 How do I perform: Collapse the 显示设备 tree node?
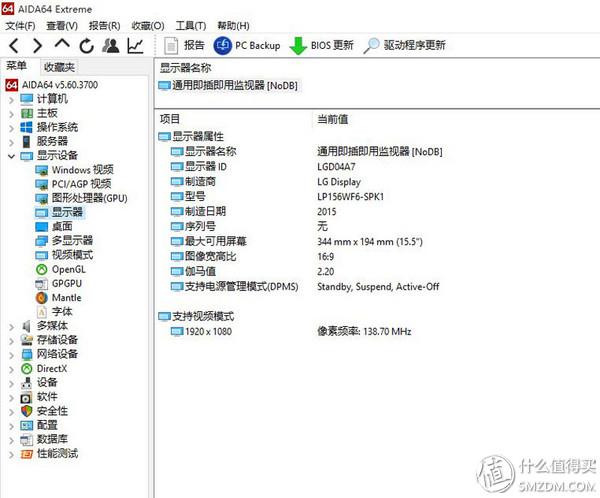click(11, 156)
